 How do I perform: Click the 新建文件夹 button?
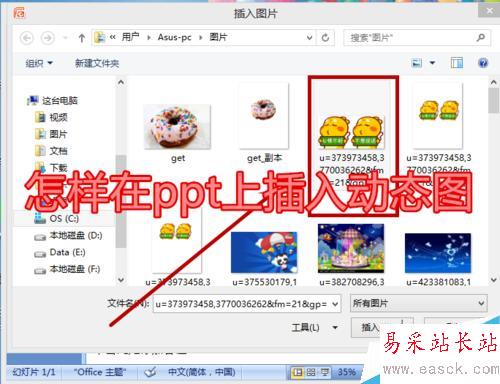pyautogui.click(x=97, y=63)
